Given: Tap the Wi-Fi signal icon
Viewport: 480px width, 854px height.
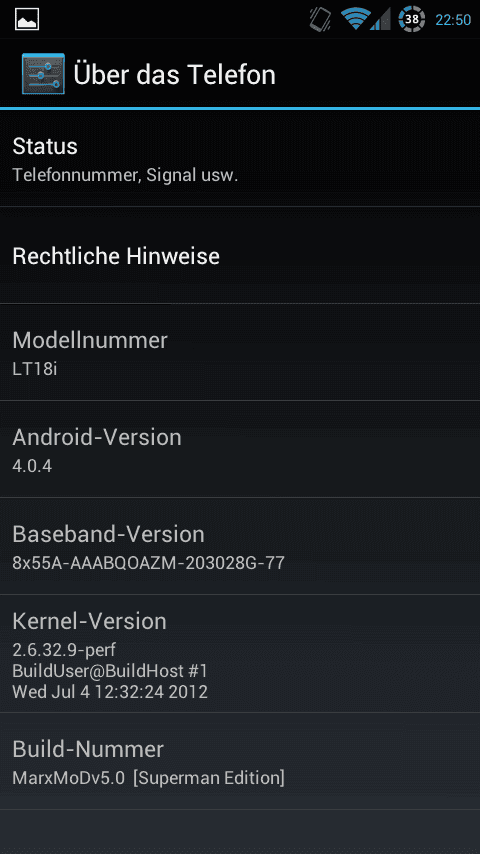Looking at the screenshot, I should click(x=356, y=20).
